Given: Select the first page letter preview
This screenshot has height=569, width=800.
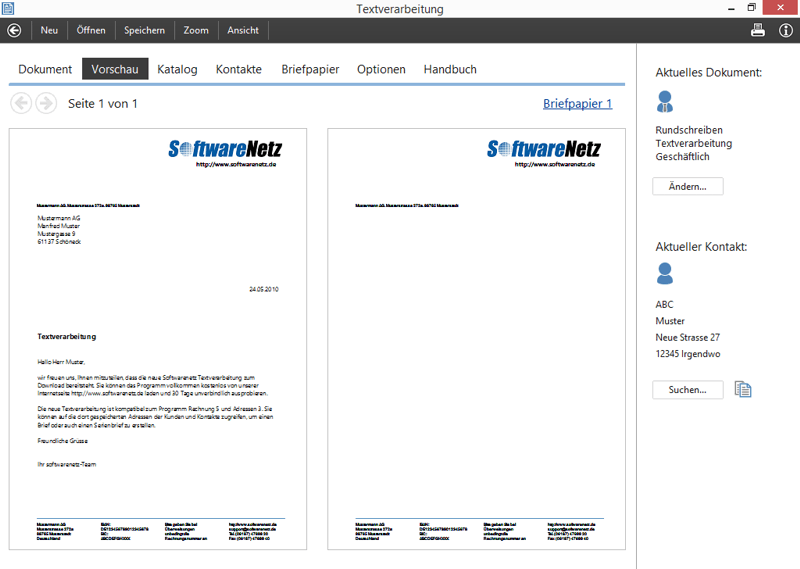Looking at the screenshot, I should point(161,338).
